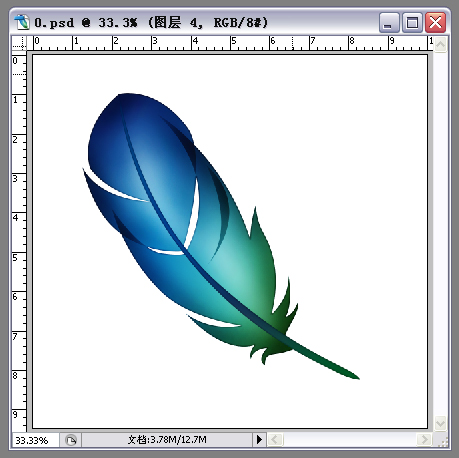459x458 pixels.
Task: Maximize the 0.psd document window
Action: [x=412, y=23]
